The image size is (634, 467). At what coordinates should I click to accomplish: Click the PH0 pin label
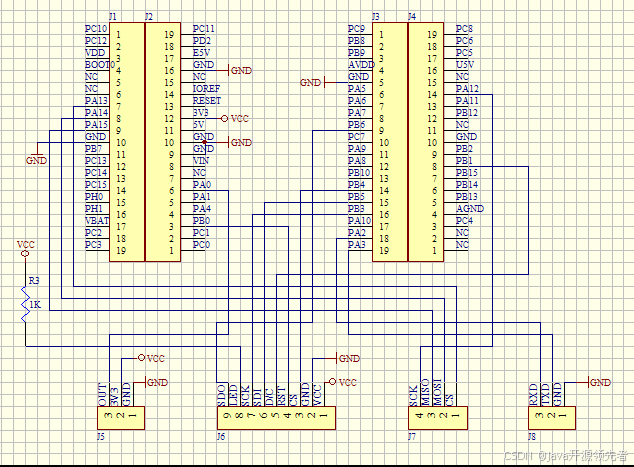94,197
